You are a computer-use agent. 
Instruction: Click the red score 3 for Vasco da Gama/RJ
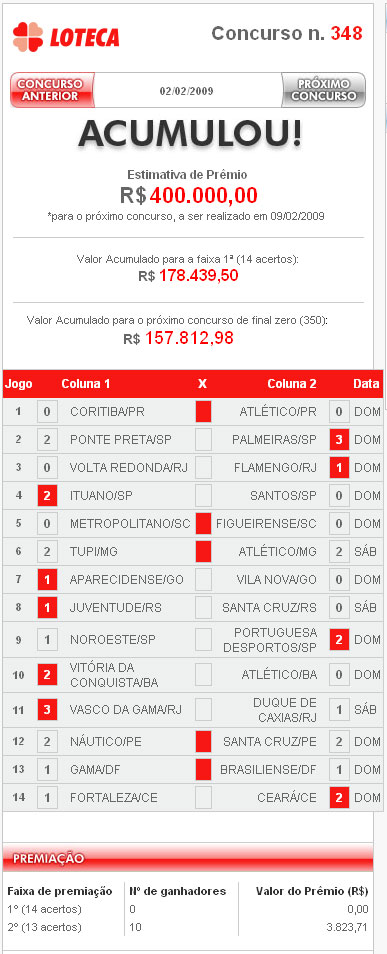tap(47, 709)
